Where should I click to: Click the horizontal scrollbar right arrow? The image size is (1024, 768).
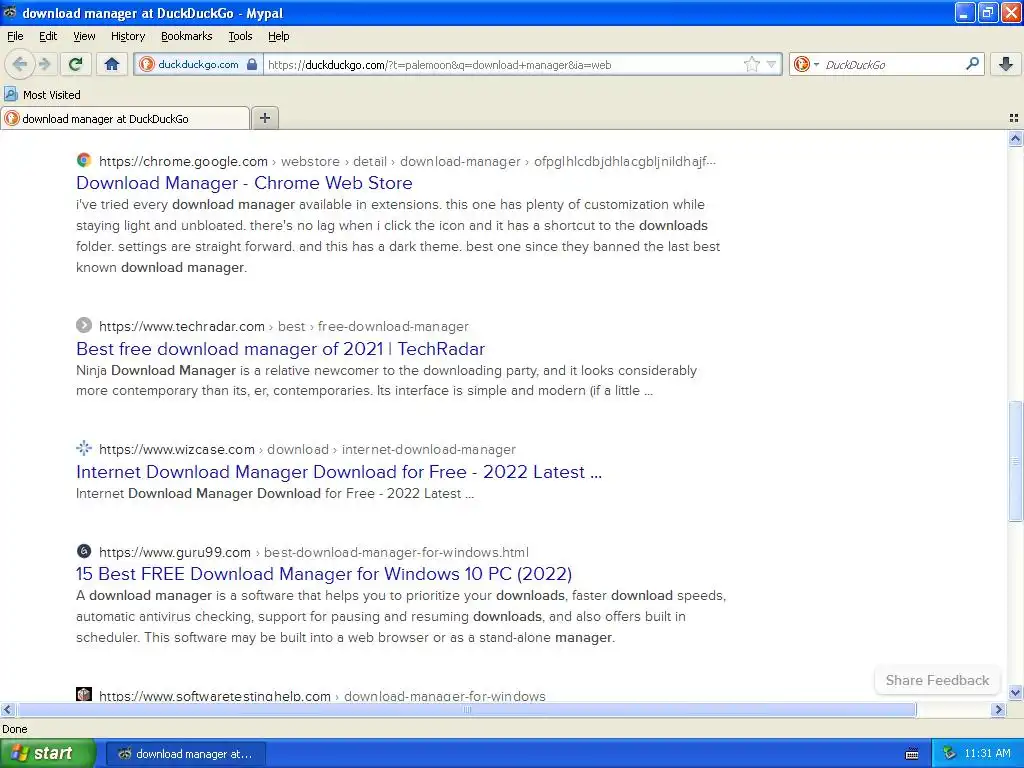coord(998,709)
